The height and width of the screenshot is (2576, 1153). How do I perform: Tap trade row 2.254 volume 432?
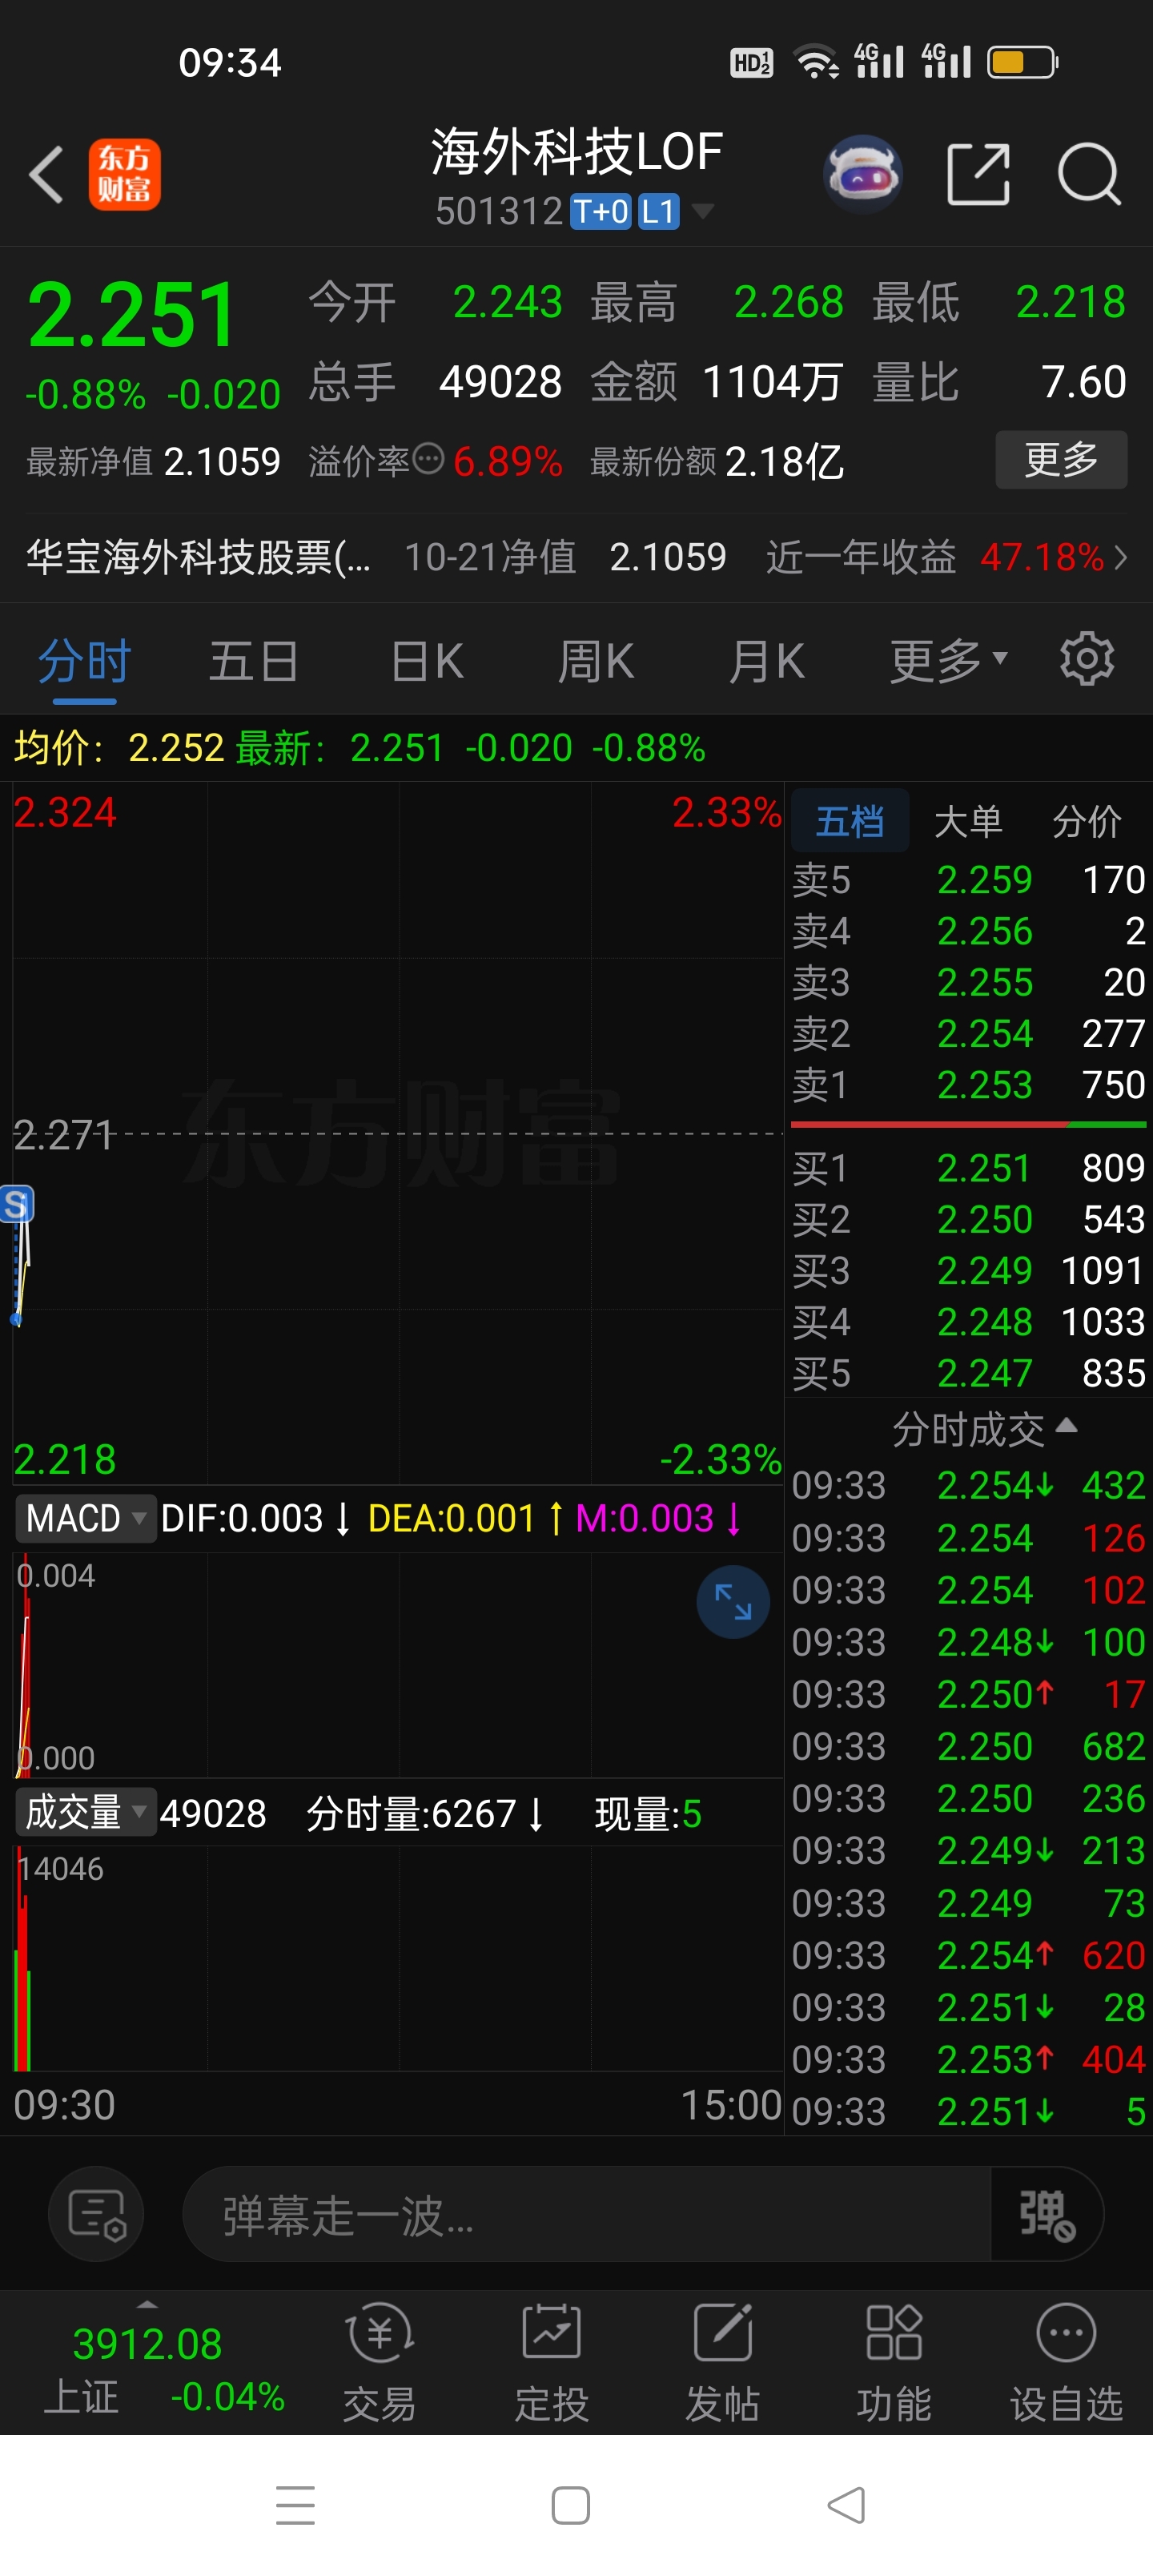point(968,1485)
